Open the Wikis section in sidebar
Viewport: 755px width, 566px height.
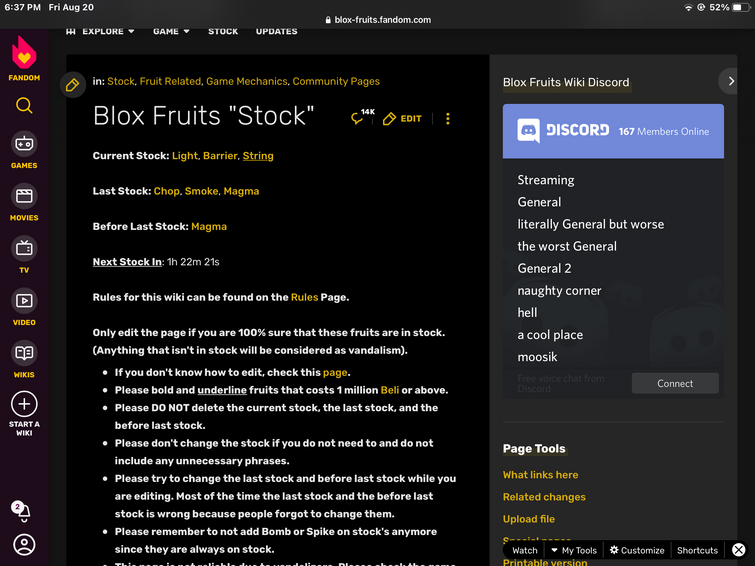24,353
